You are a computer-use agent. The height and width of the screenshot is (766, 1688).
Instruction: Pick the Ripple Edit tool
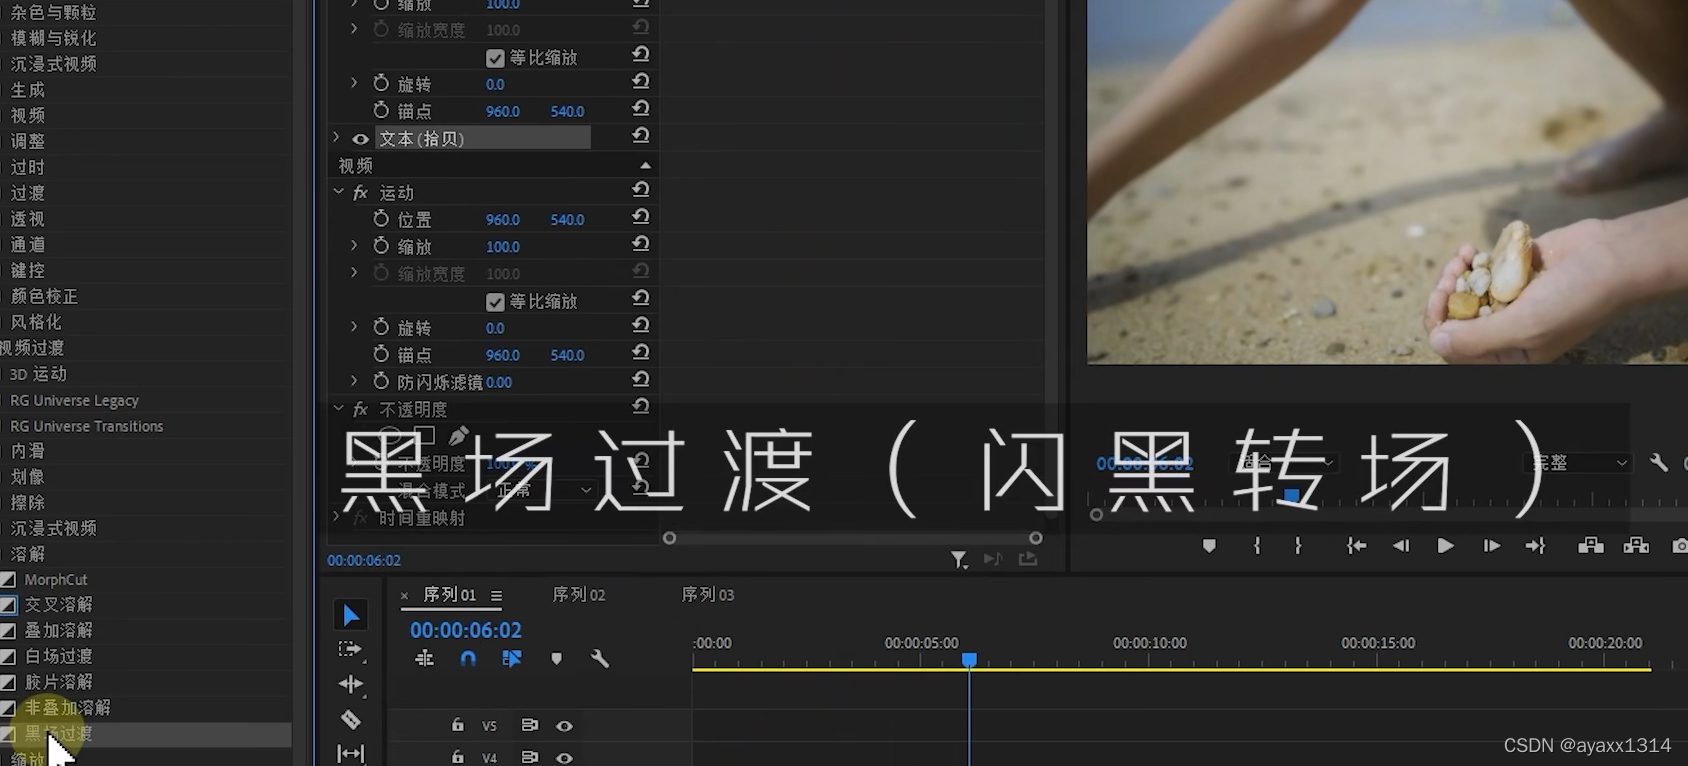coord(351,684)
